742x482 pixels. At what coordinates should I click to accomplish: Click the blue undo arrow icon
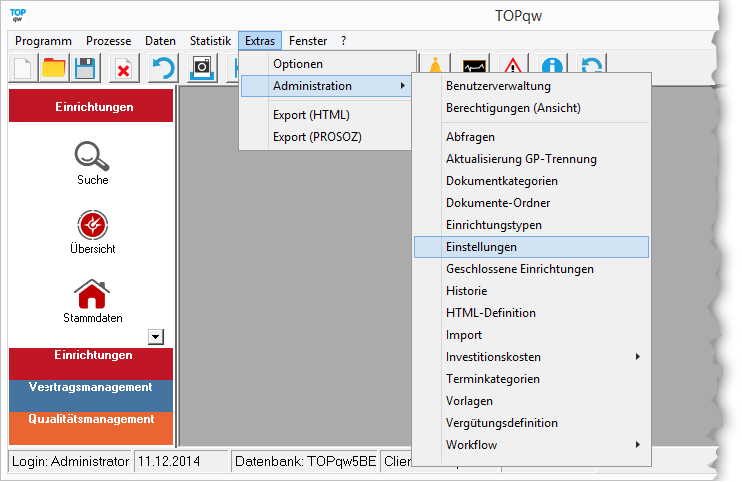tap(162, 68)
